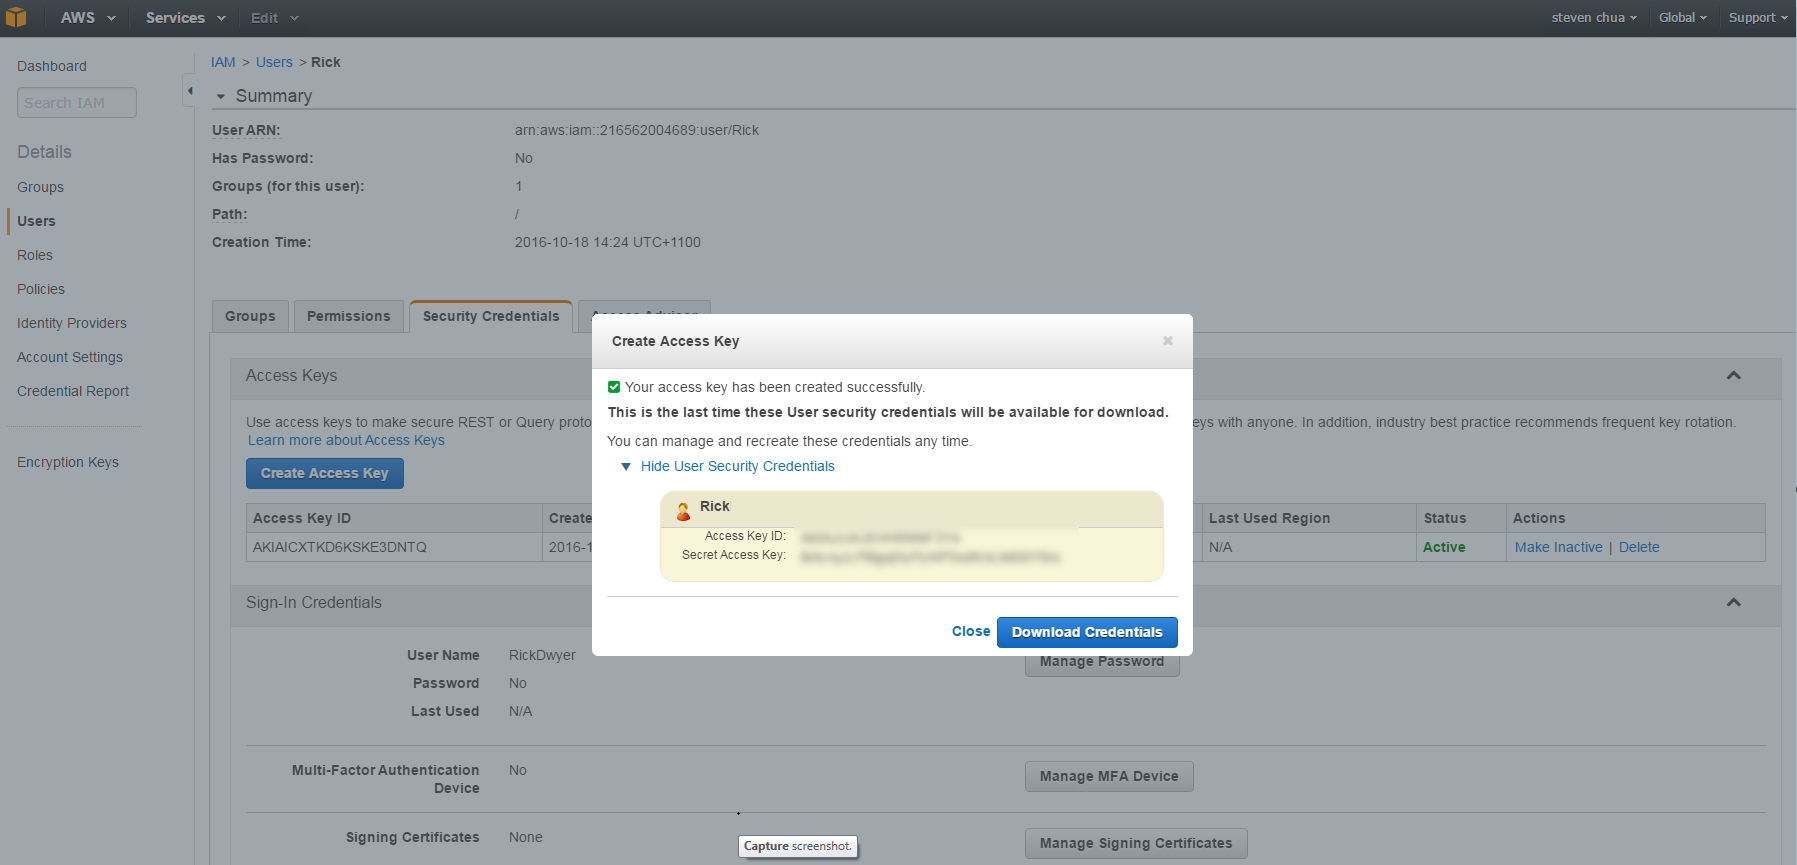Click the Rick user avatar icon
This screenshot has height=865, width=1797.
click(684, 511)
